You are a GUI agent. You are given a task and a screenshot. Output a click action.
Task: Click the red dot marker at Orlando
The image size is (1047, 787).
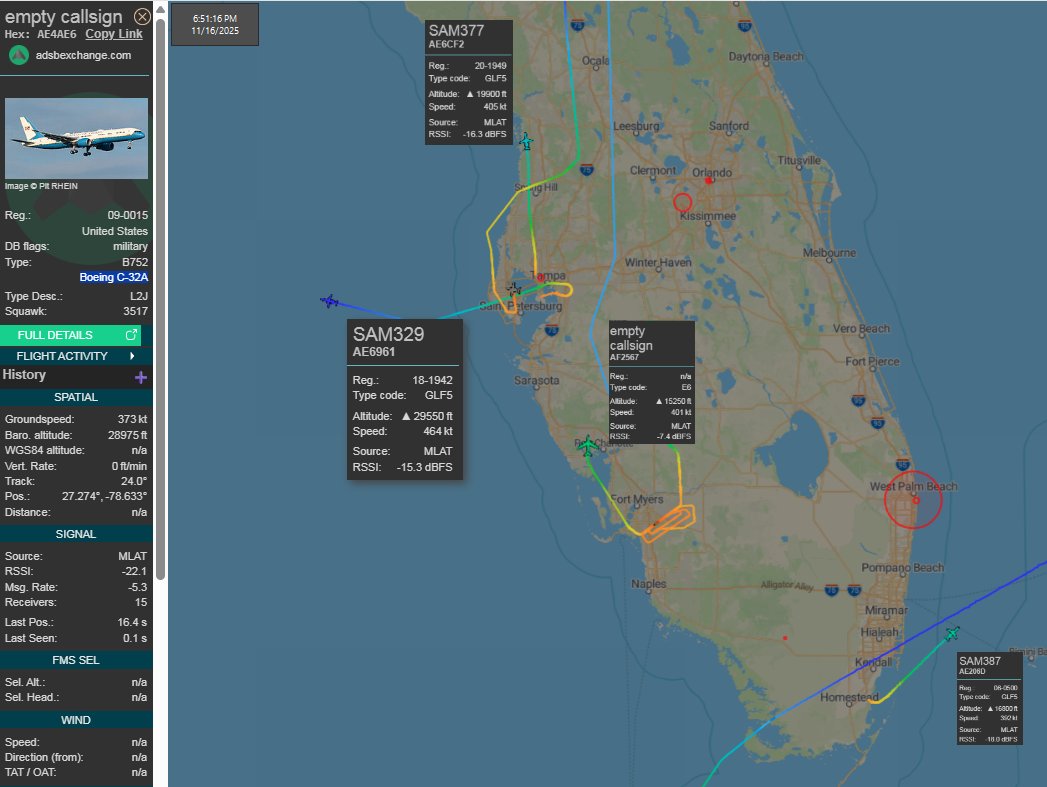tap(708, 180)
